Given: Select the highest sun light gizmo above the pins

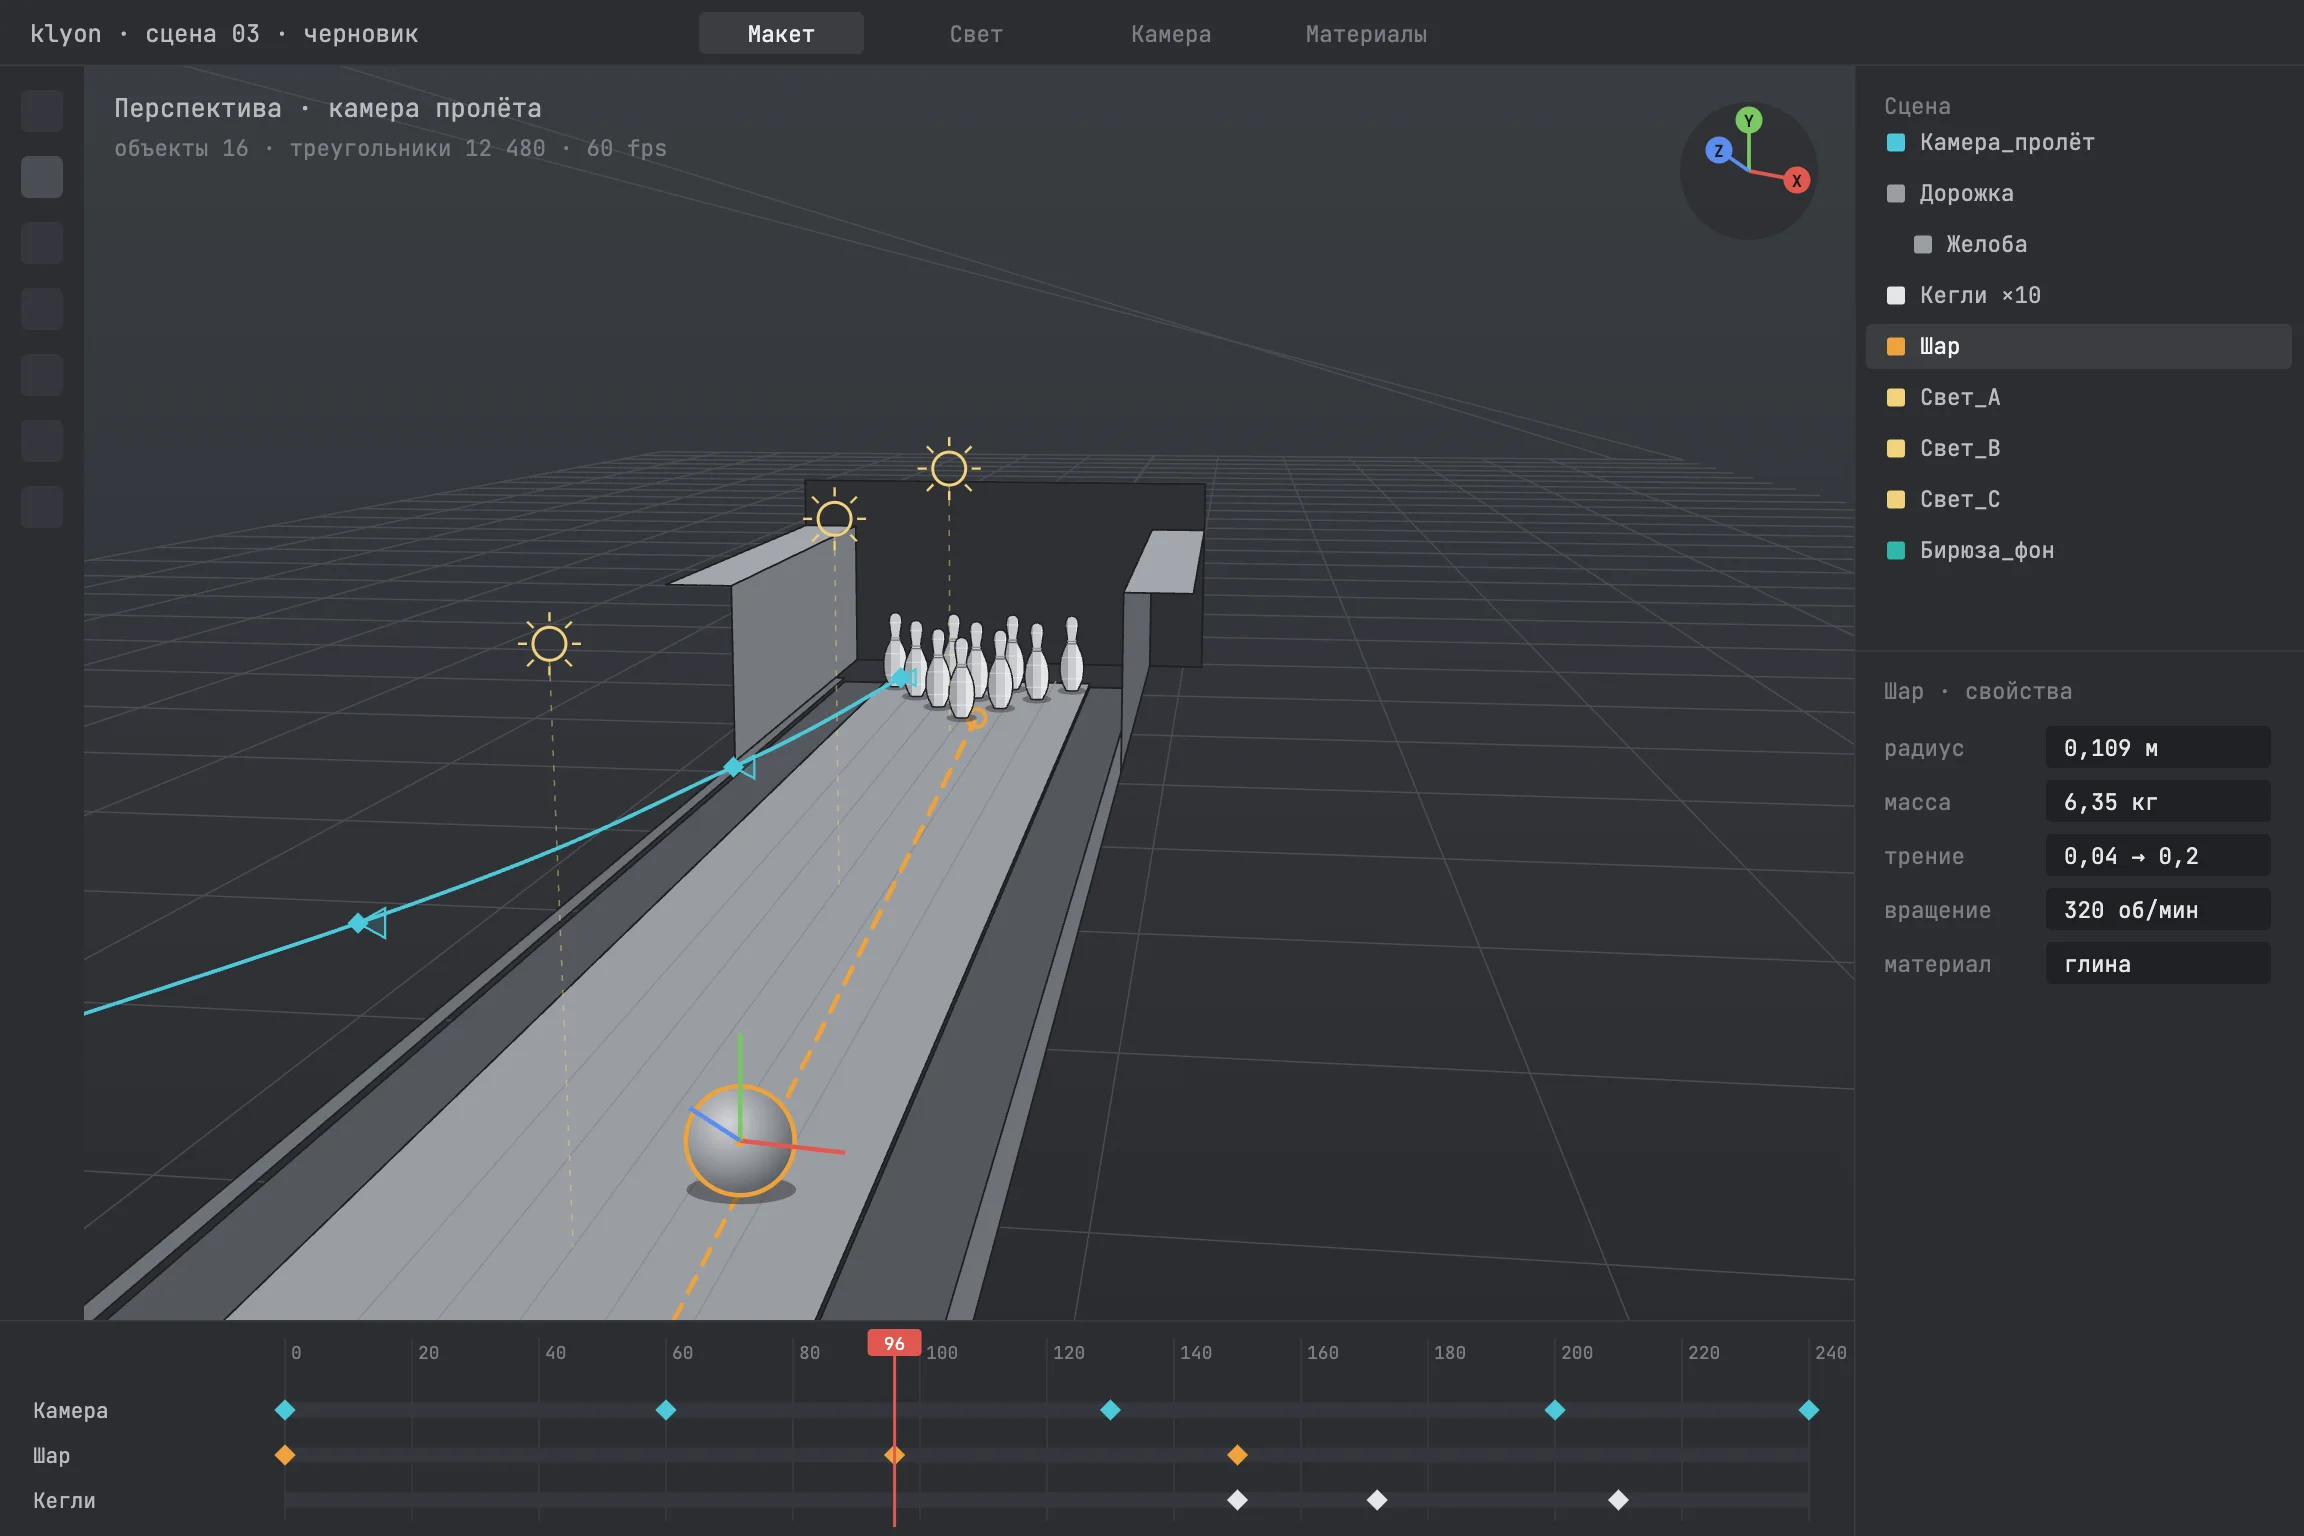Looking at the screenshot, I should click(x=948, y=468).
